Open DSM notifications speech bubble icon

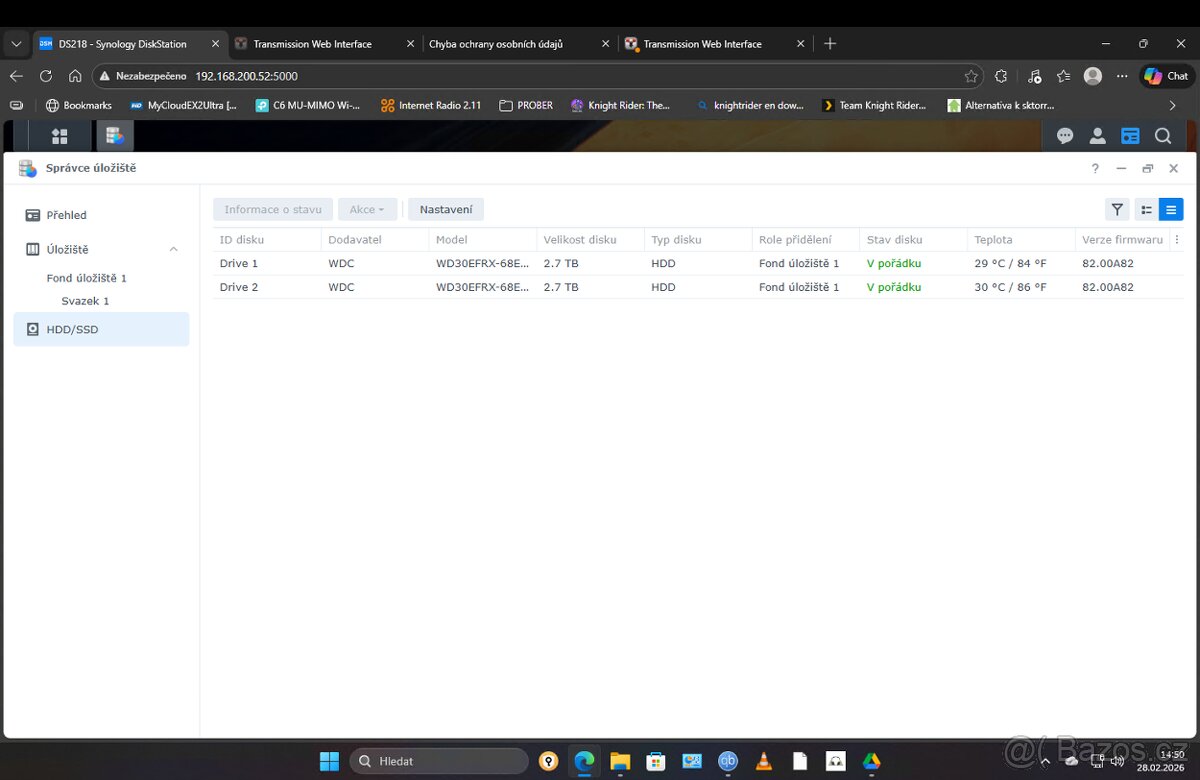pyautogui.click(x=1065, y=136)
